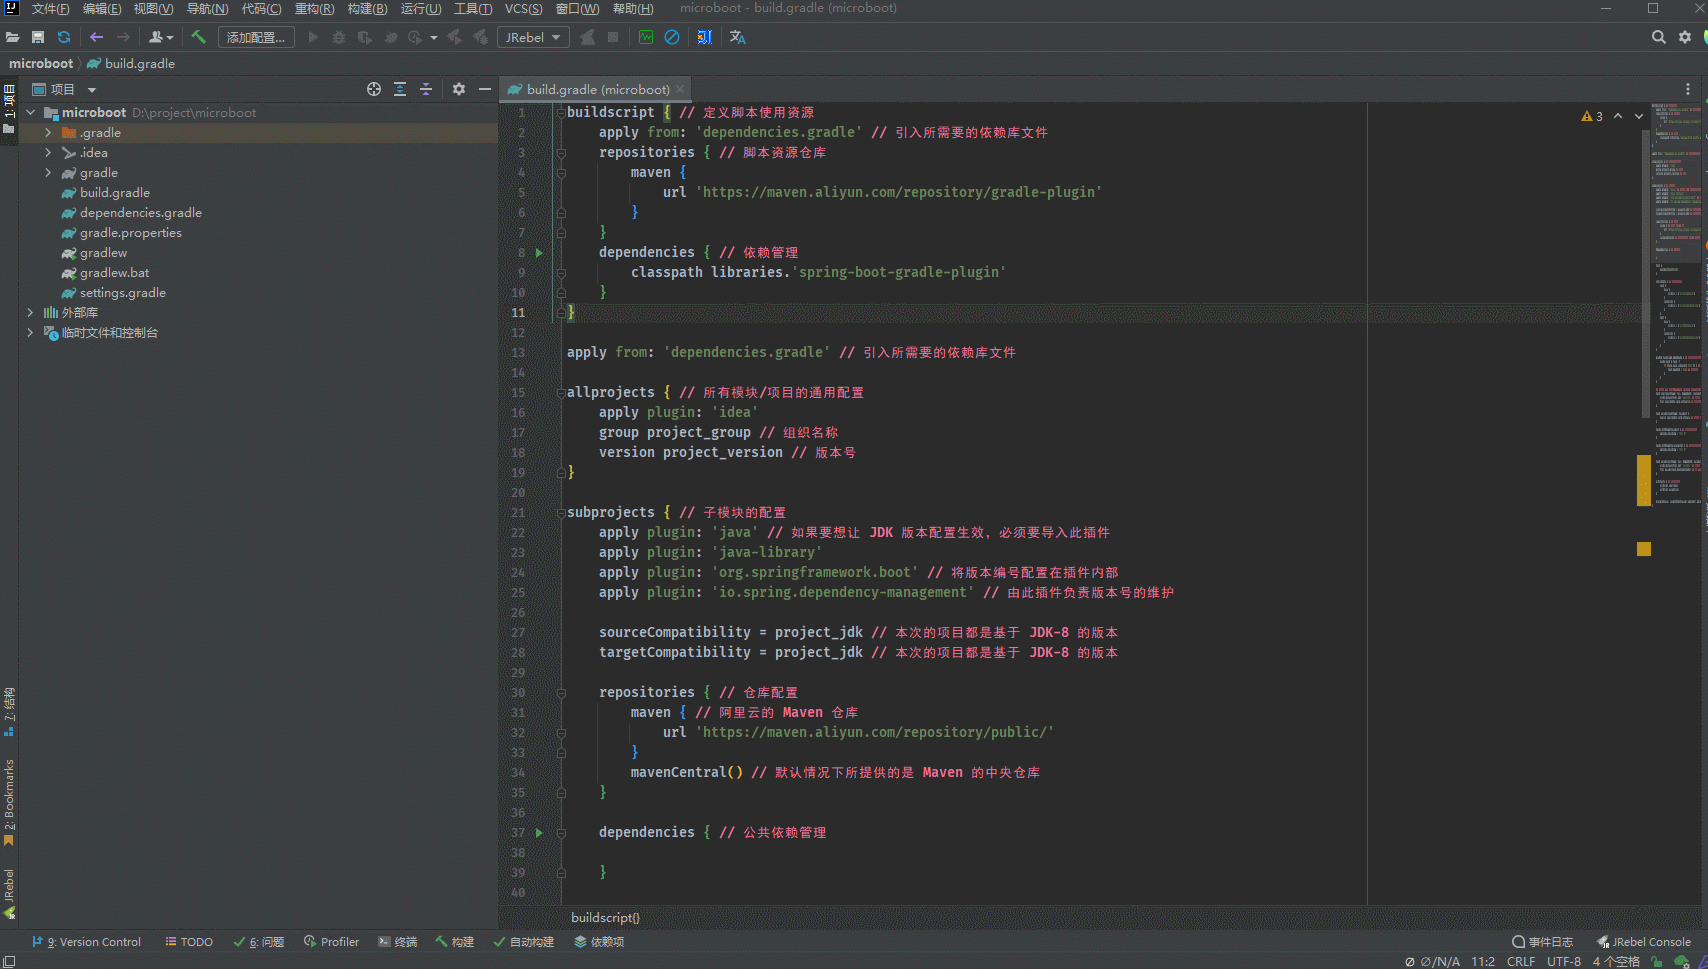The width and height of the screenshot is (1708, 969).
Task: Go to previous highlighted error arrow
Action: click(1618, 116)
